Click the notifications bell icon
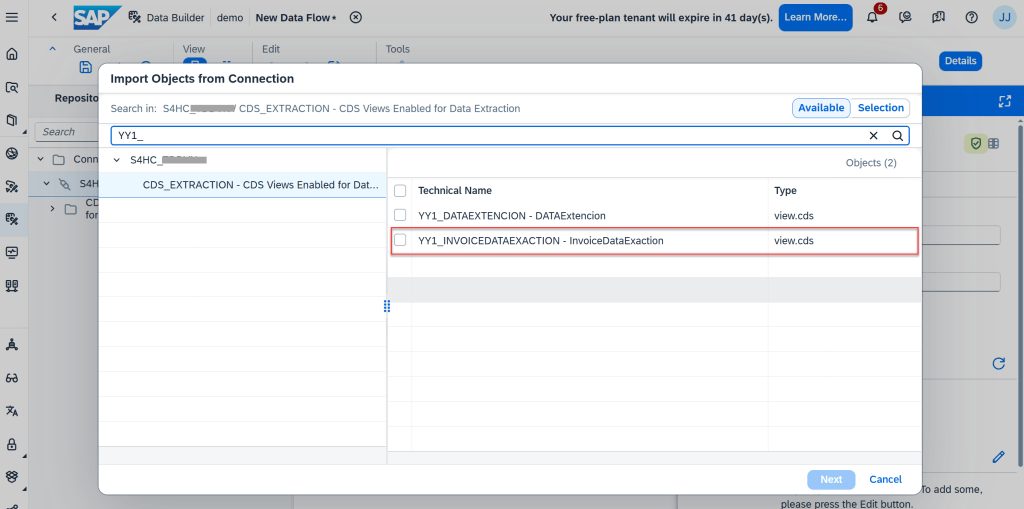Screen dimensions: 1024x509 pos(872,17)
